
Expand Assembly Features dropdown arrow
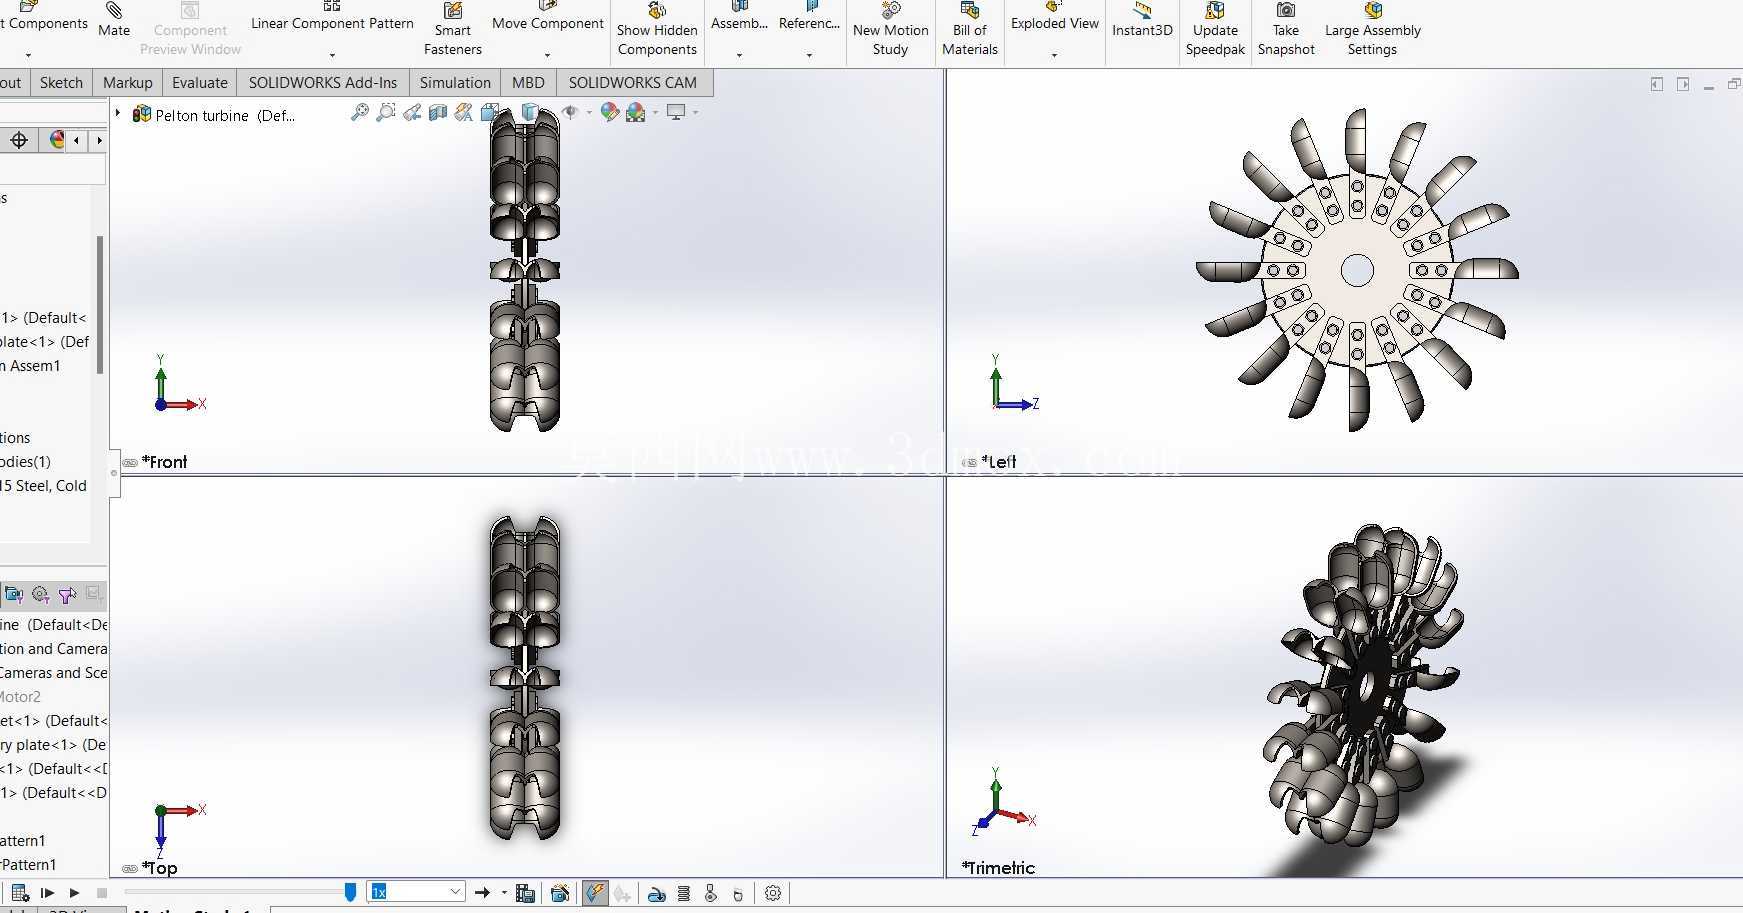pos(739,54)
